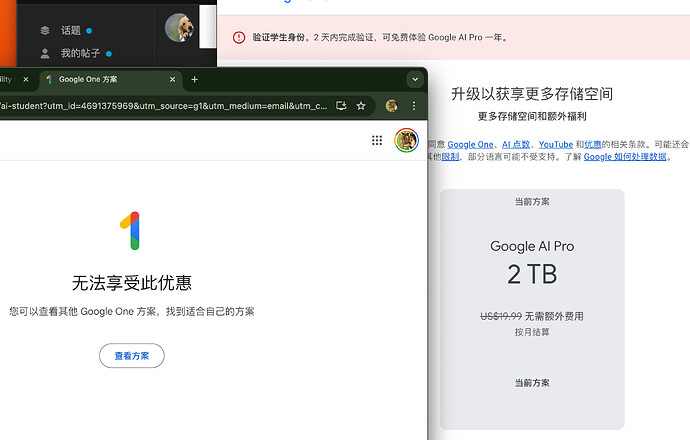The image size is (690, 440).
Task: Click the Google One logo
Action: (131, 231)
